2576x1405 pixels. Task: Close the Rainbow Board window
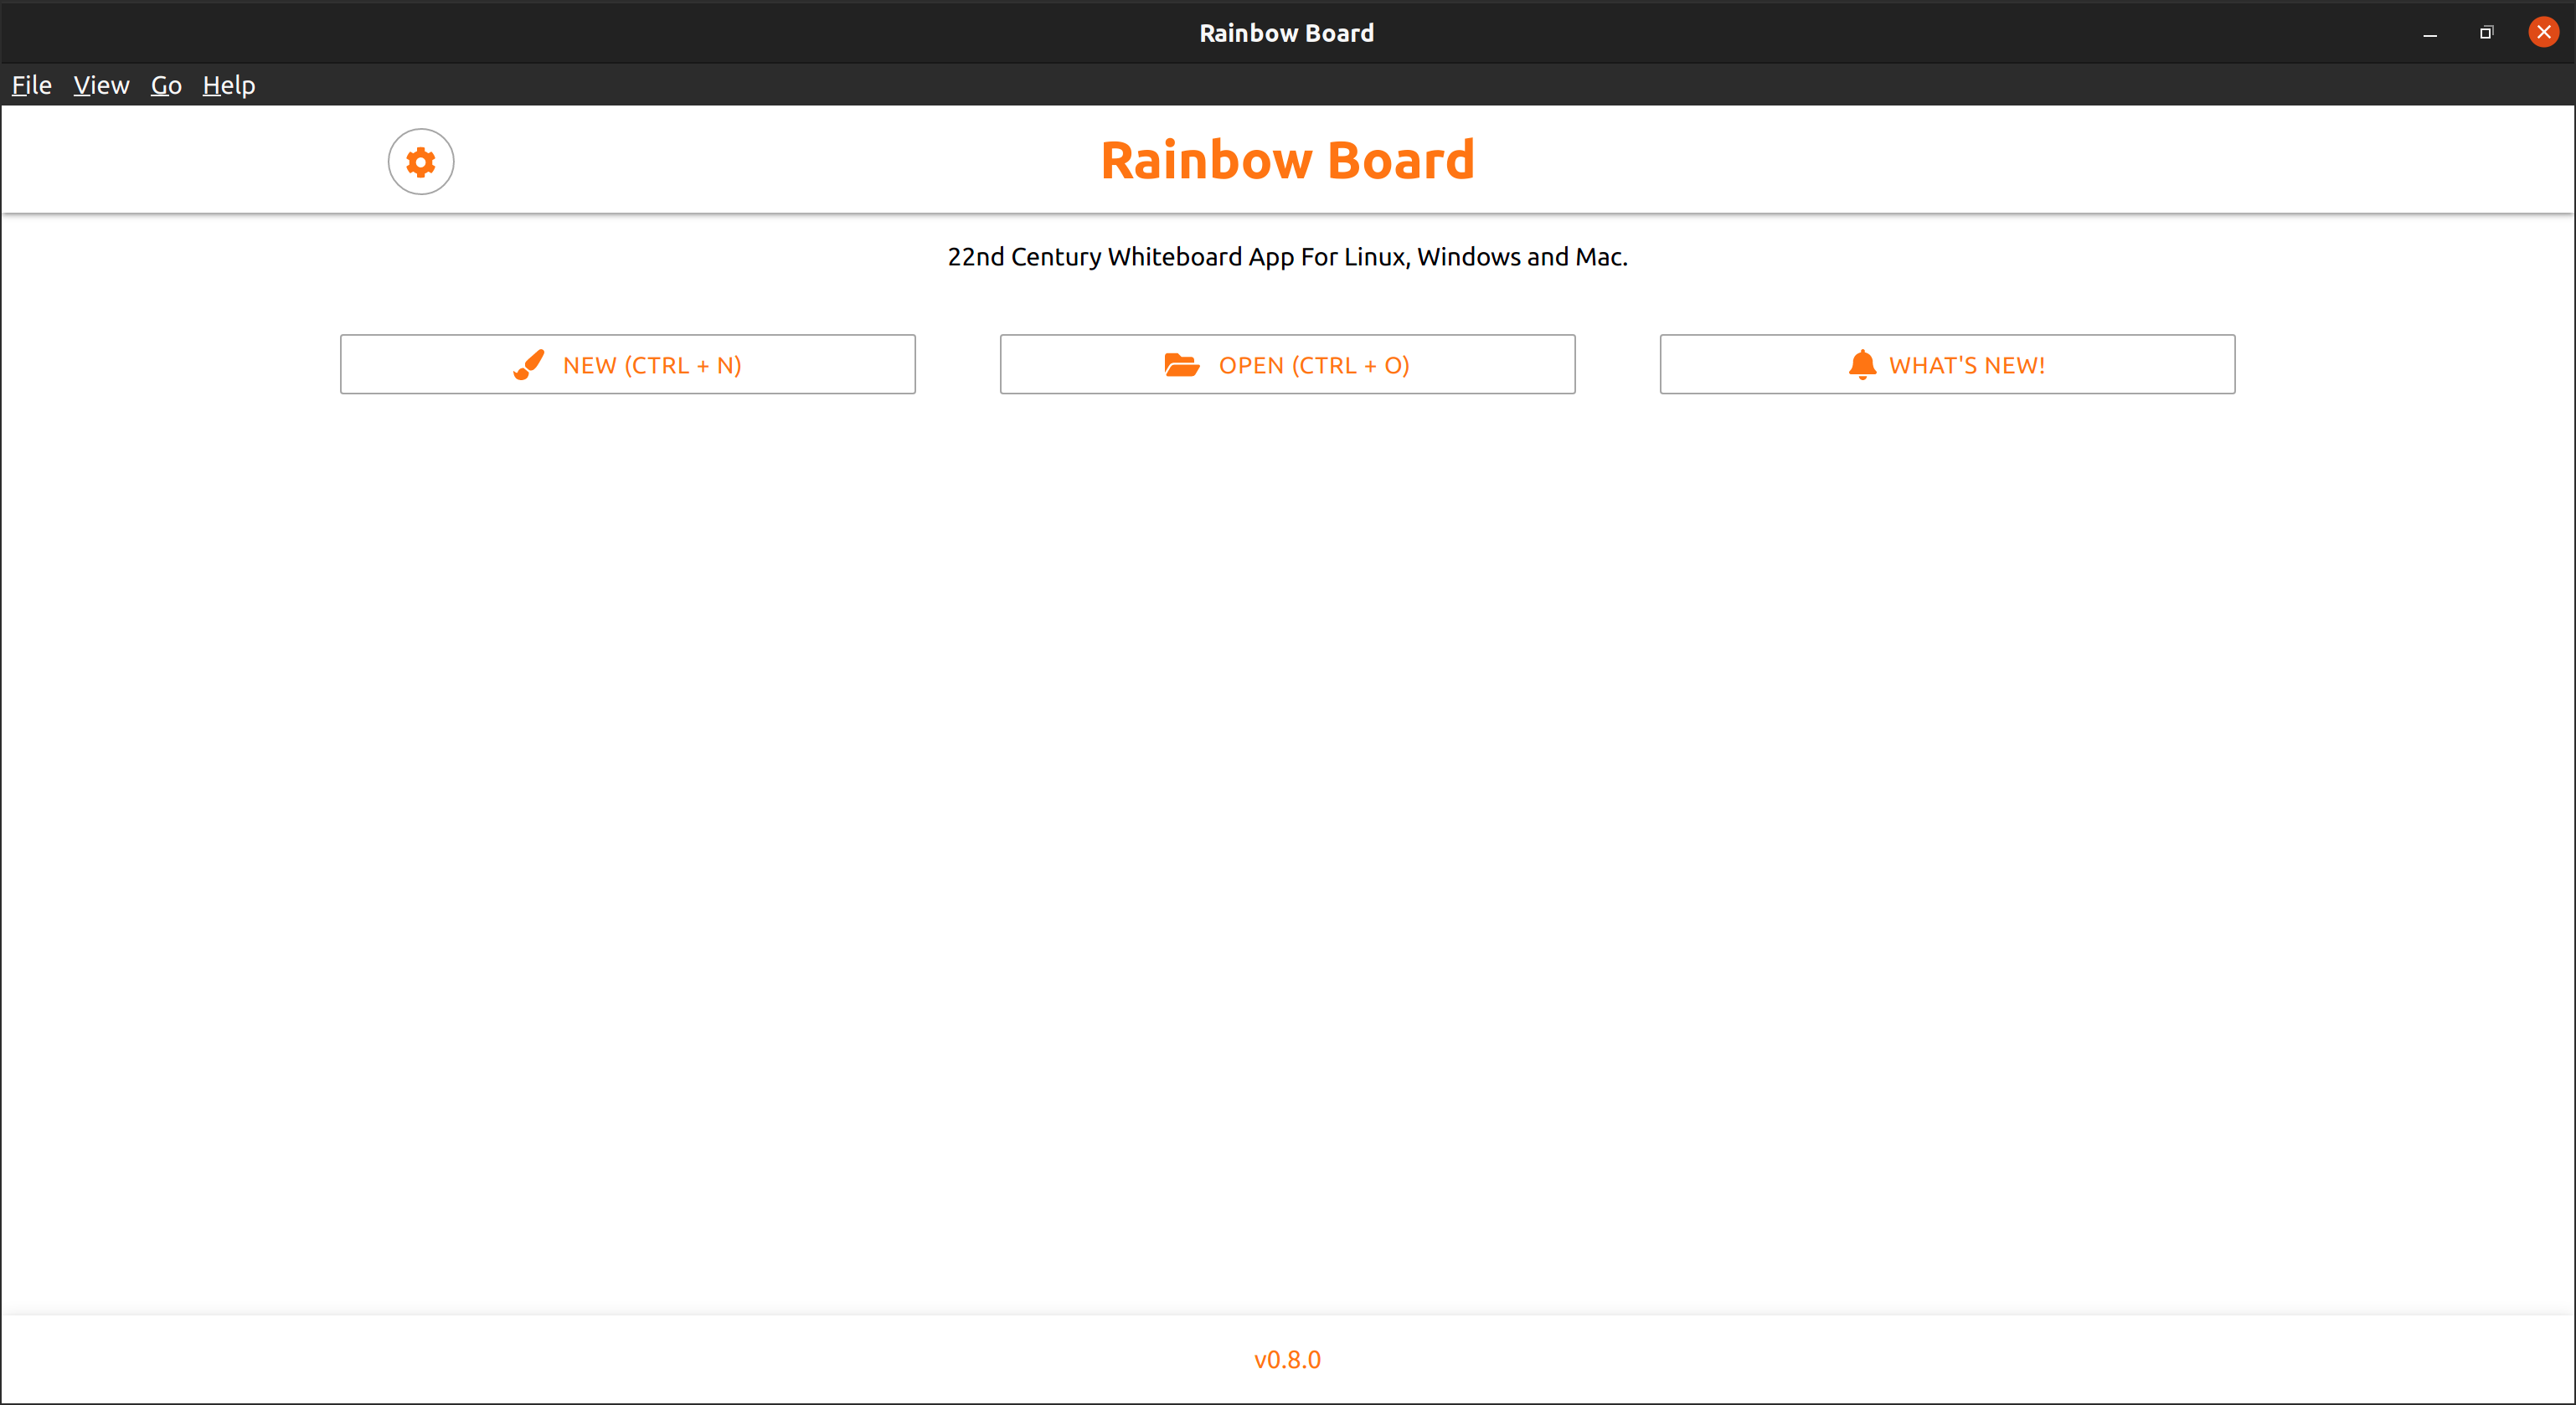point(2543,32)
